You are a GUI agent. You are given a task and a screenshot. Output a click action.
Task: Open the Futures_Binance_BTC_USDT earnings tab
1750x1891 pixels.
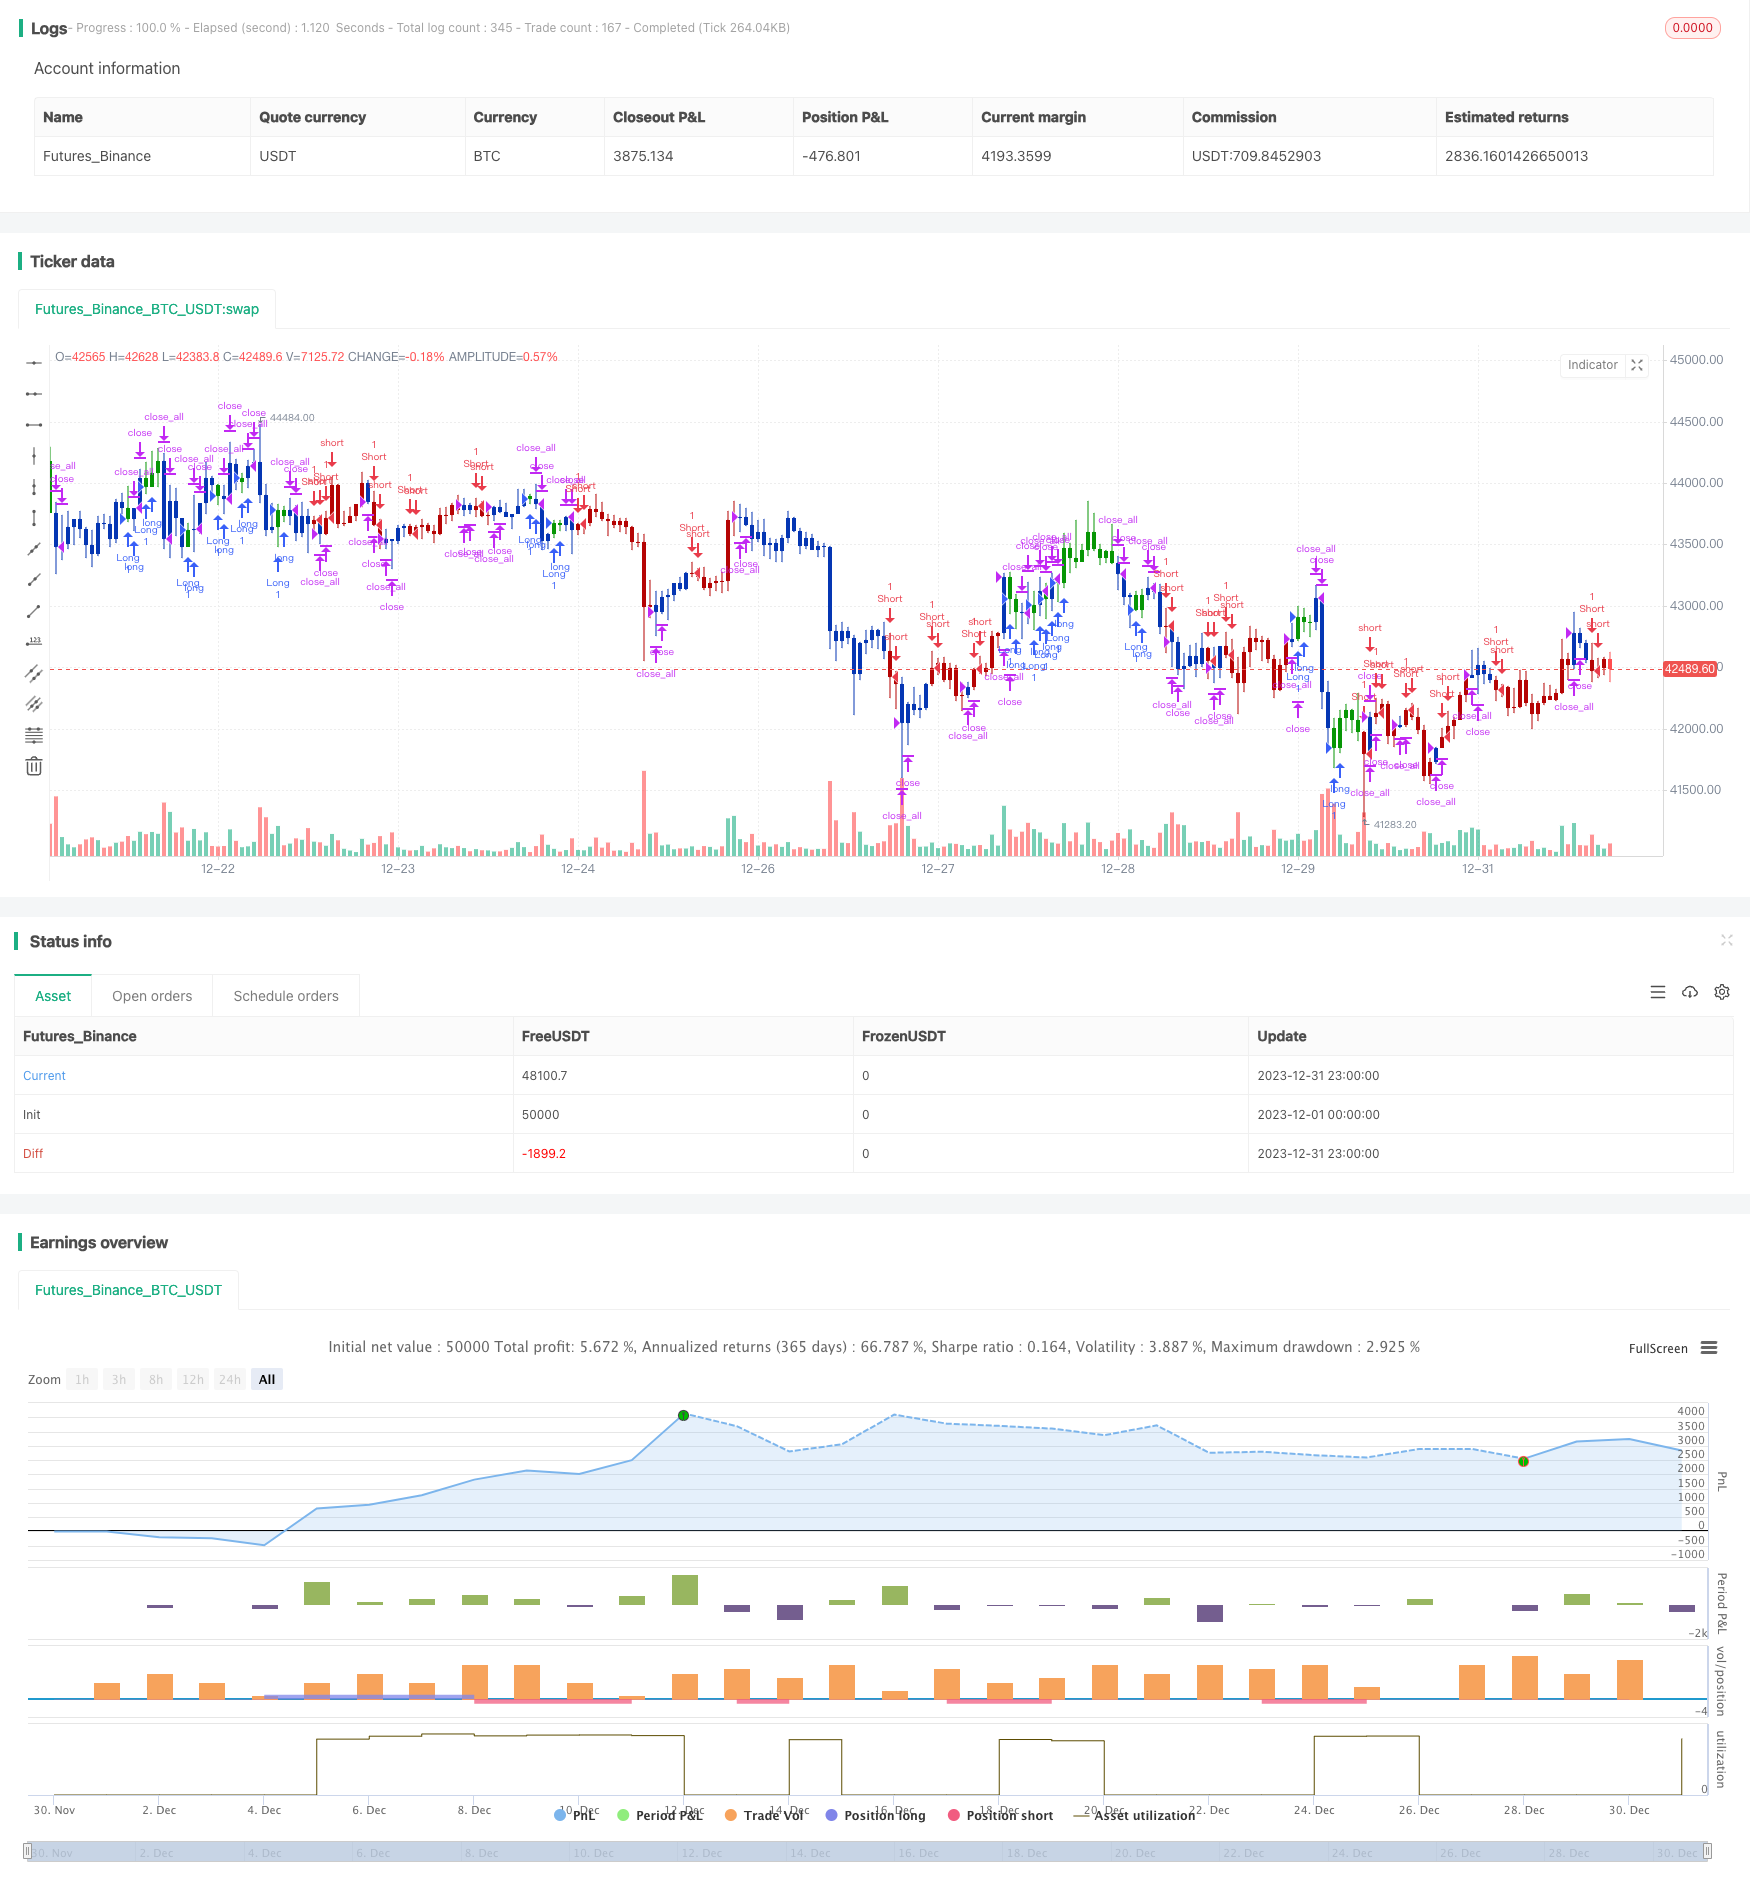pos(128,1290)
